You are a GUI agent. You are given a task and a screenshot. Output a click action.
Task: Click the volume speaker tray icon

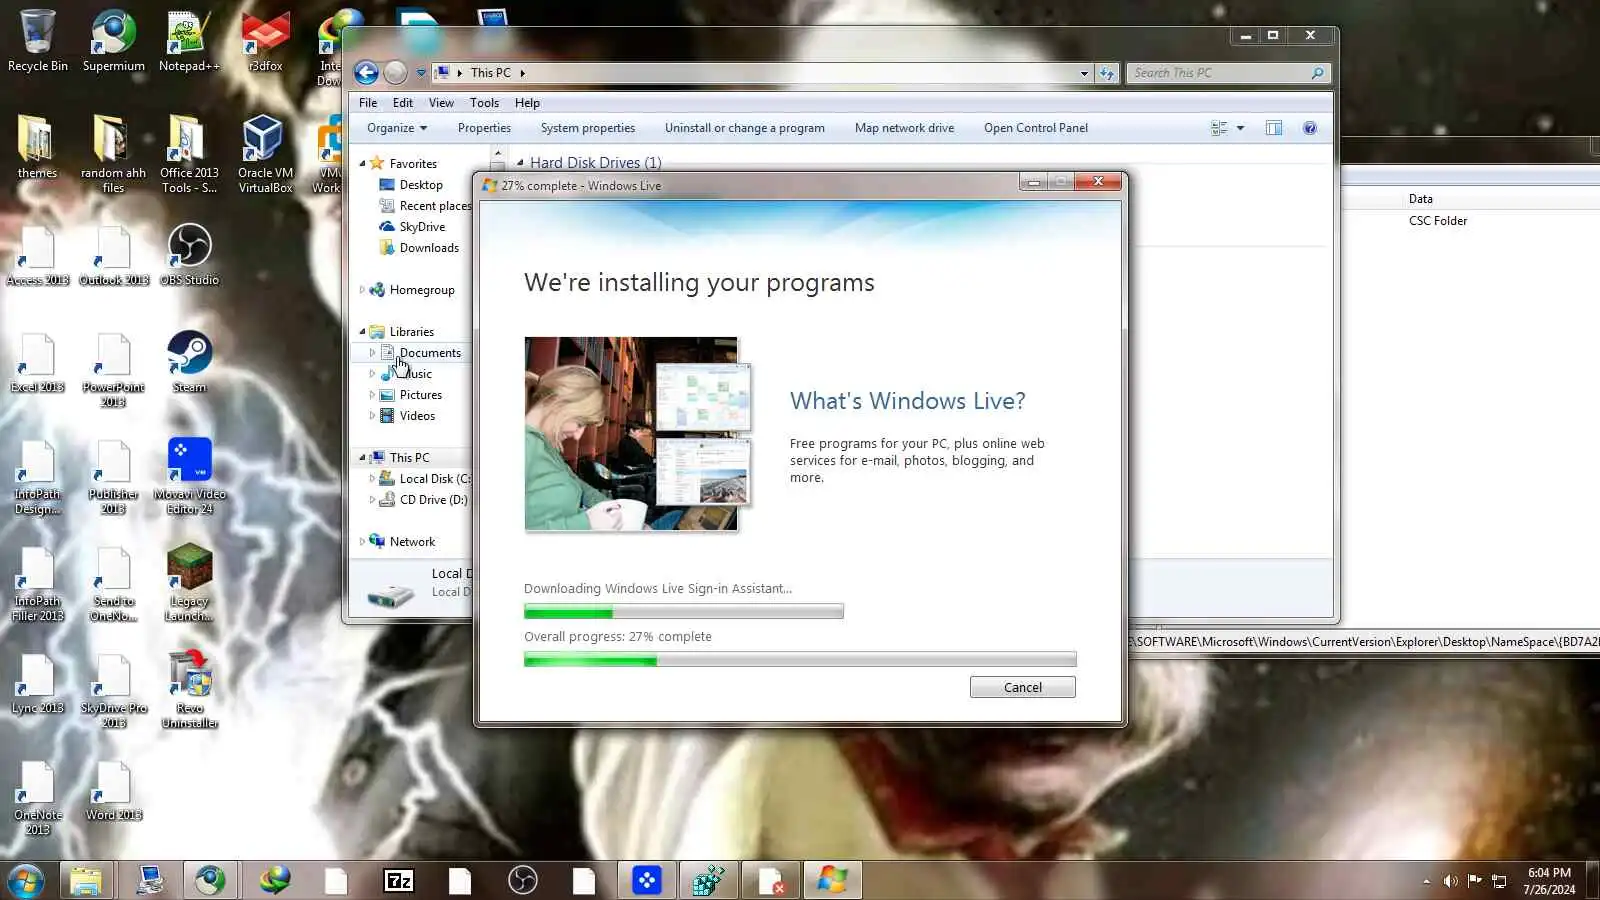point(1450,881)
